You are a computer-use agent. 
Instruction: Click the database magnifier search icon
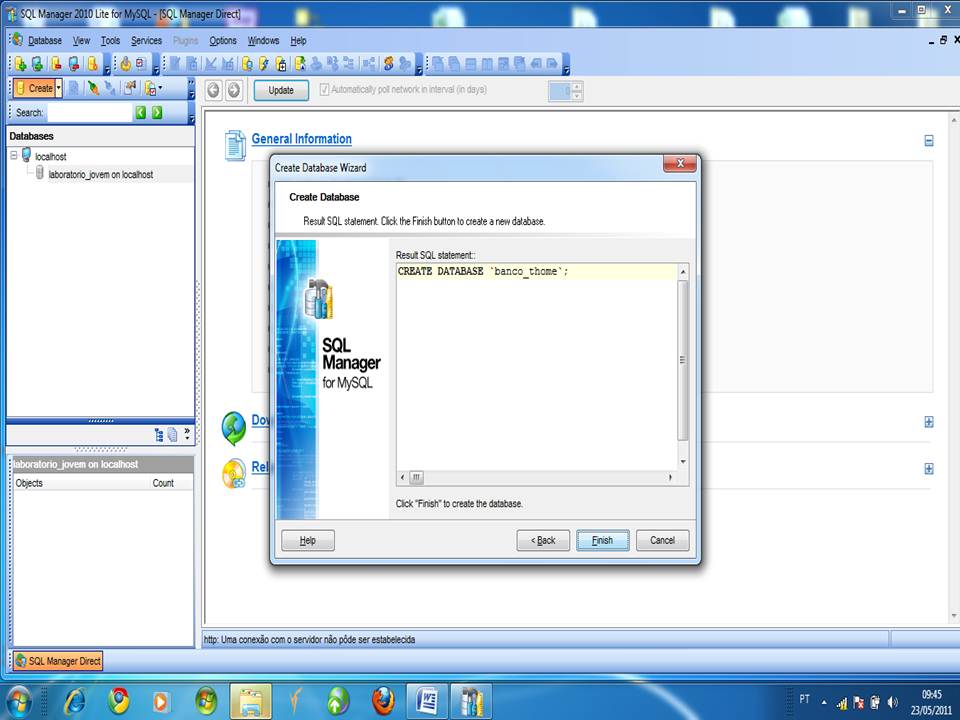(247, 64)
